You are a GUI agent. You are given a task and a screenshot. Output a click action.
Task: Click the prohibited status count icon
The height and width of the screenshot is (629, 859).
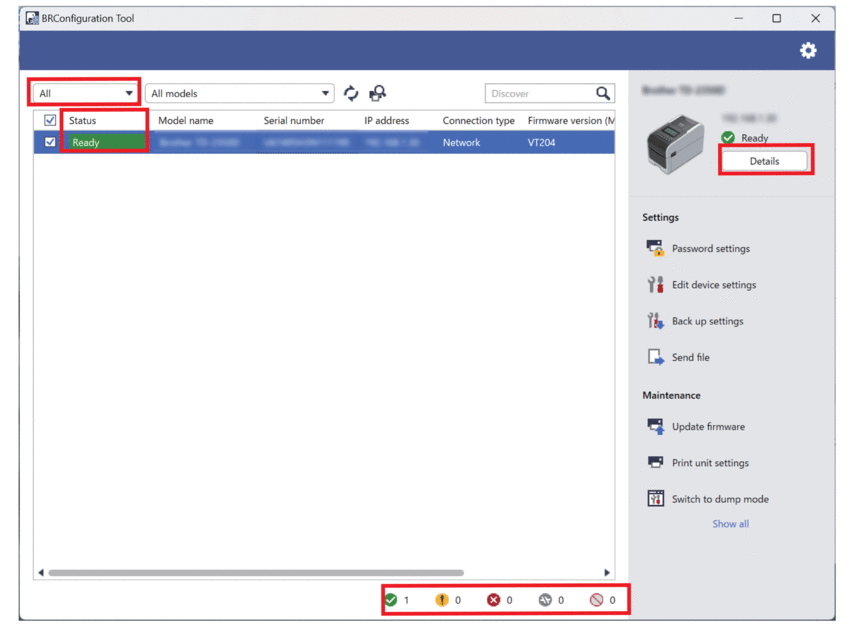596,600
